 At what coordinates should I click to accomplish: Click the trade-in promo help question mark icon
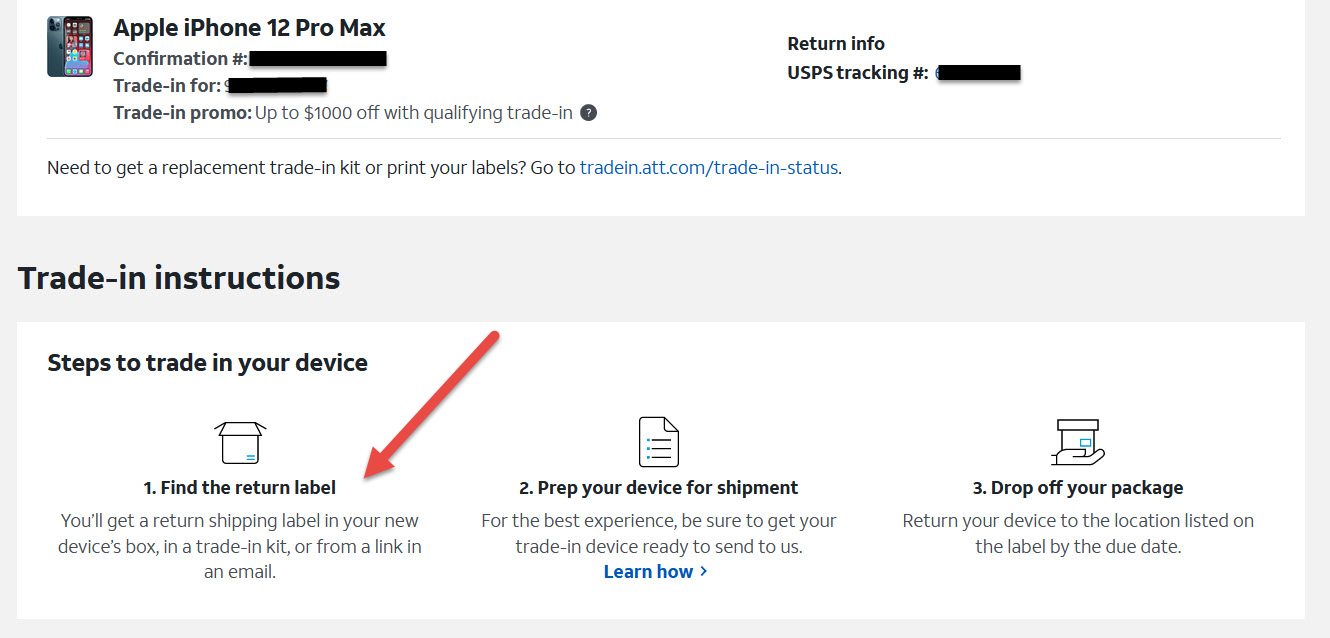tap(589, 113)
